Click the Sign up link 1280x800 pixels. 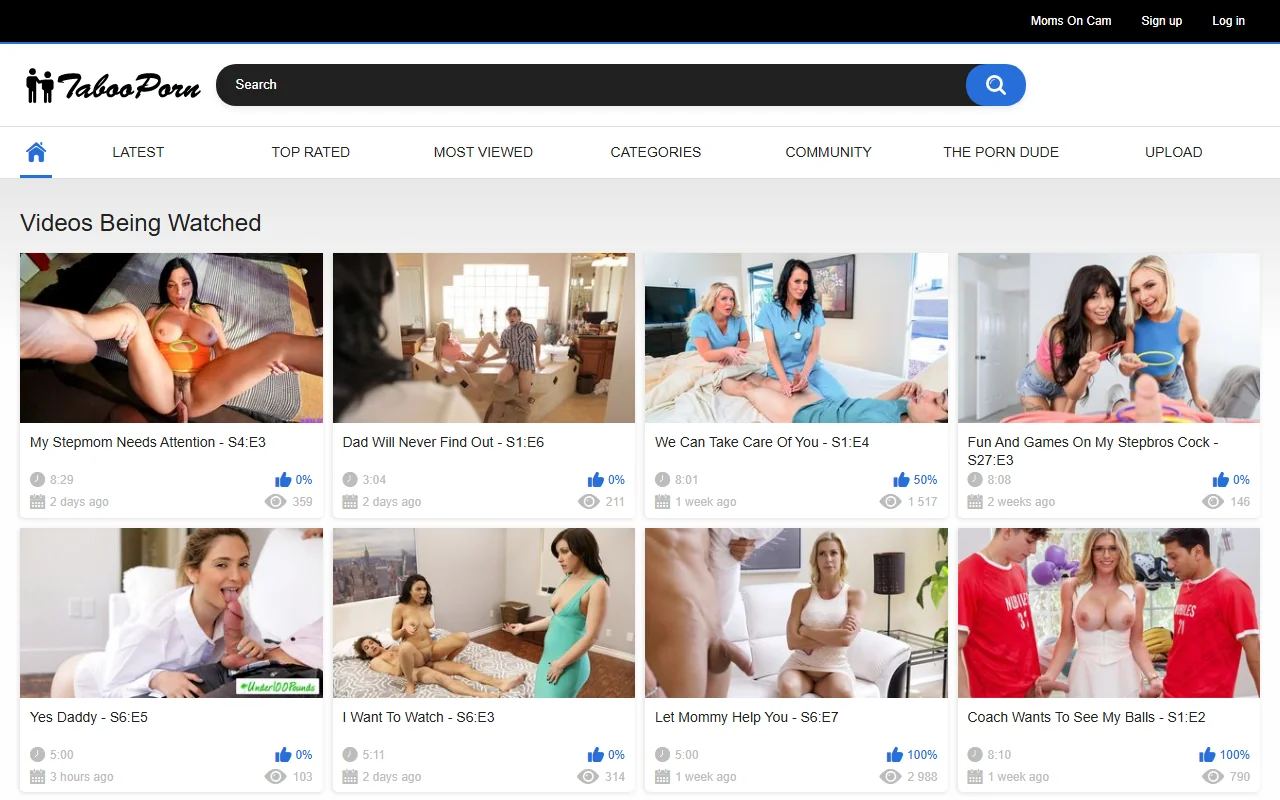[x=1161, y=20]
